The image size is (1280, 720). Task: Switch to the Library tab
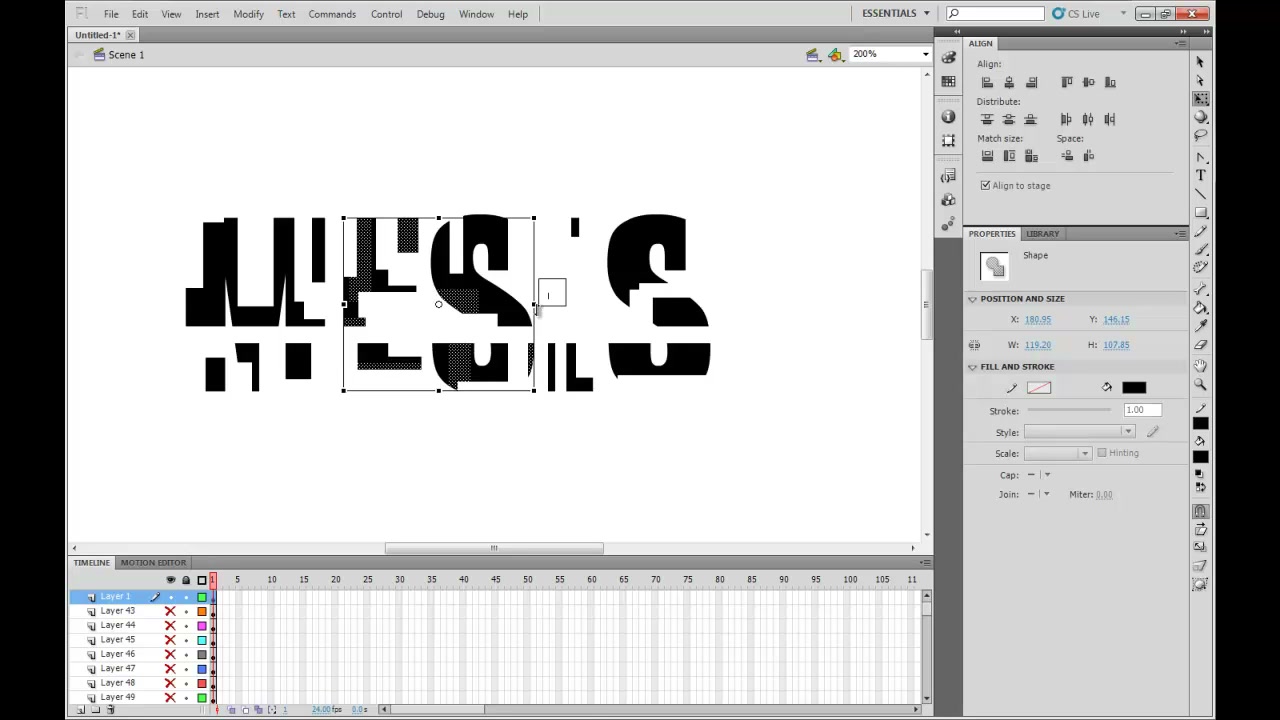click(x=1042, y=234)
